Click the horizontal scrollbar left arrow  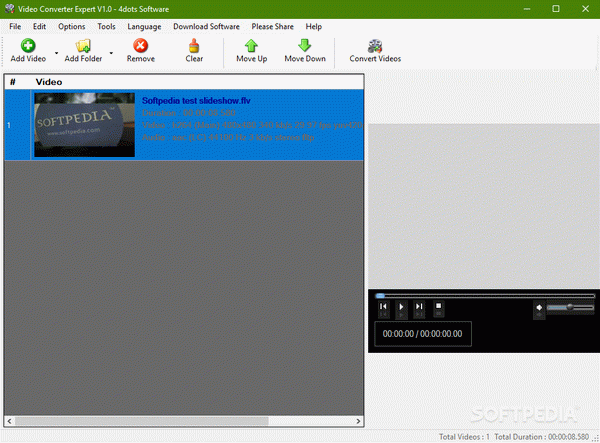9,421
